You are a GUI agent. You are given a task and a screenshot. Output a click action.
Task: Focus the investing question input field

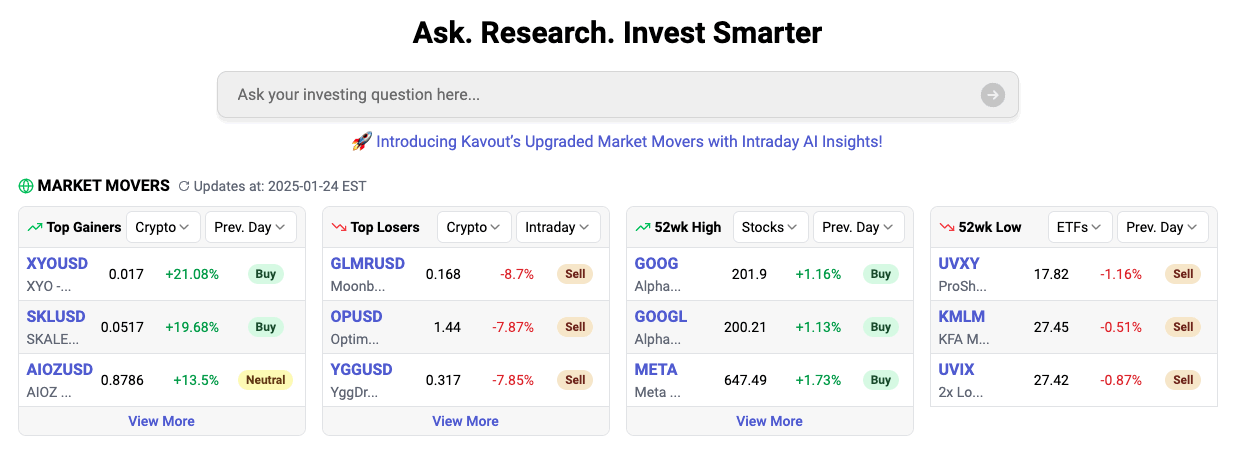pos(600,95)
